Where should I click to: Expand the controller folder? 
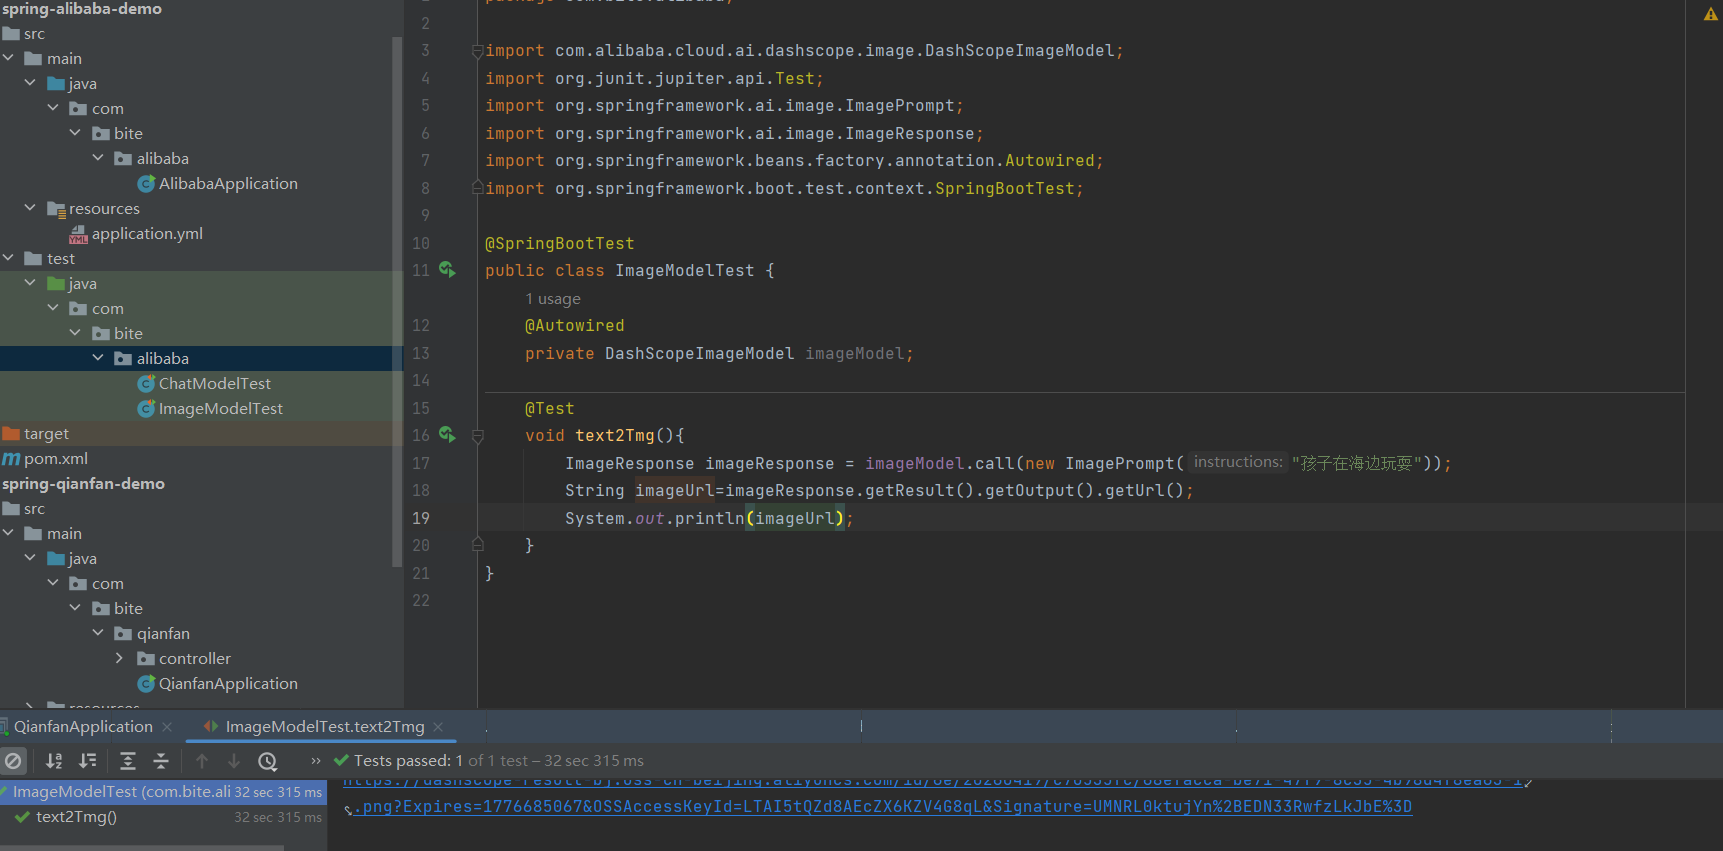[120, 658]
